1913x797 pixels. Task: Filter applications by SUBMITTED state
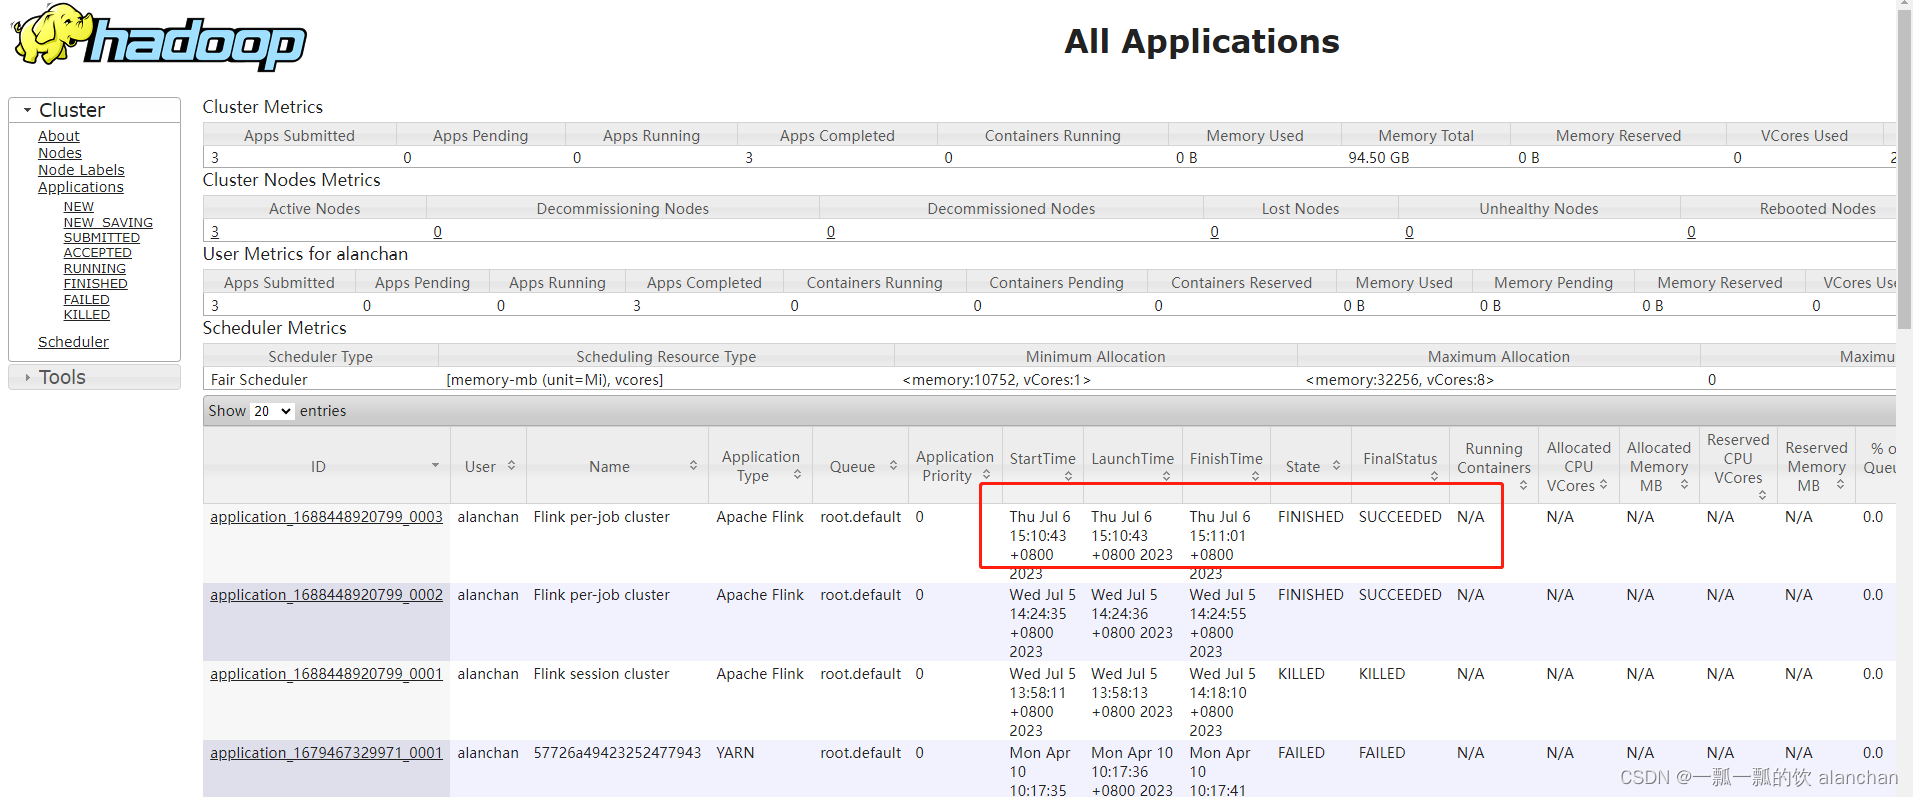(102, 238)
